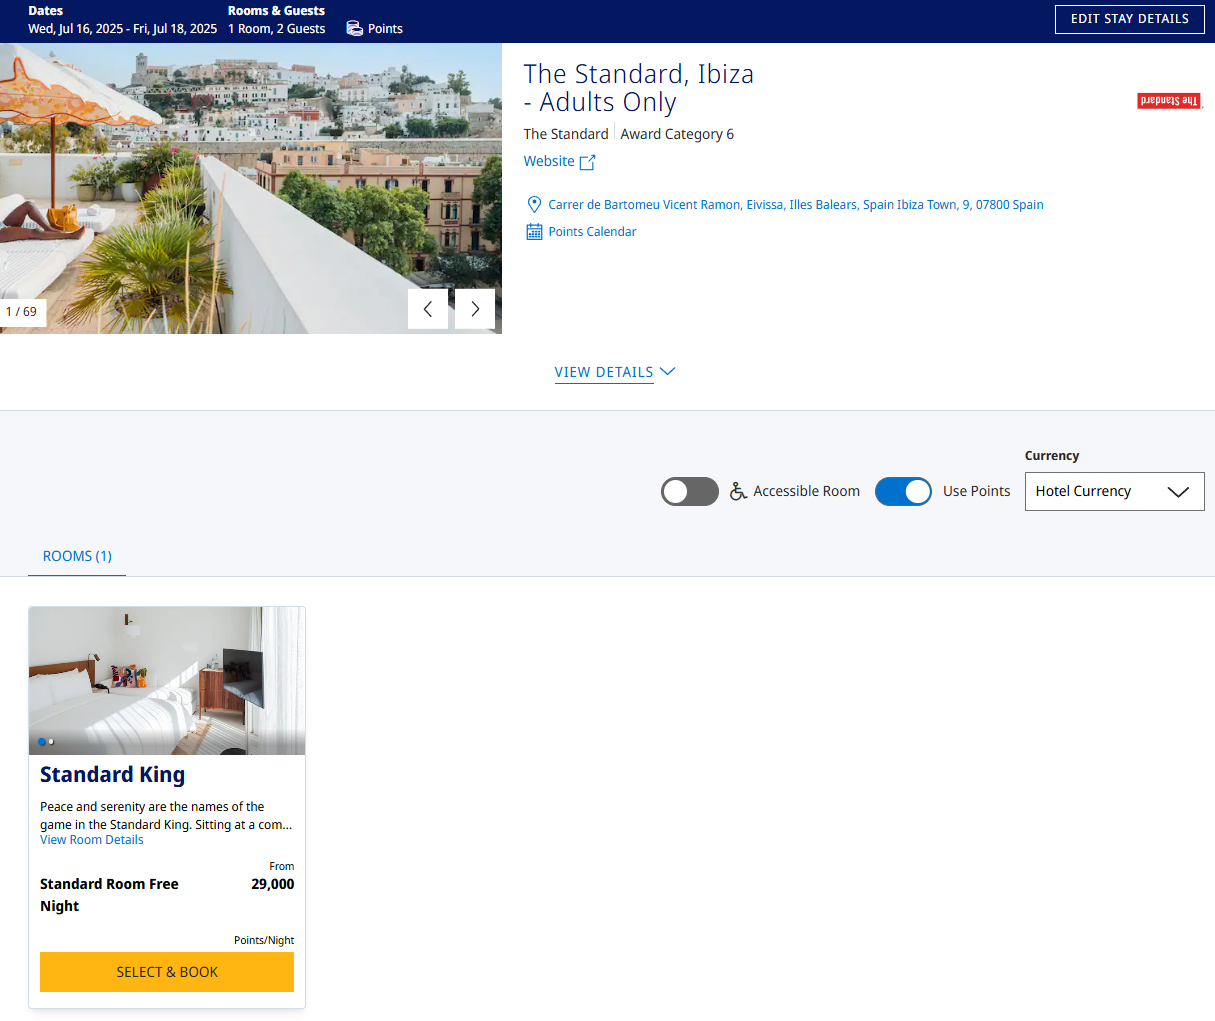
Task: Expand View Details section
Action: tap(615, 372)
